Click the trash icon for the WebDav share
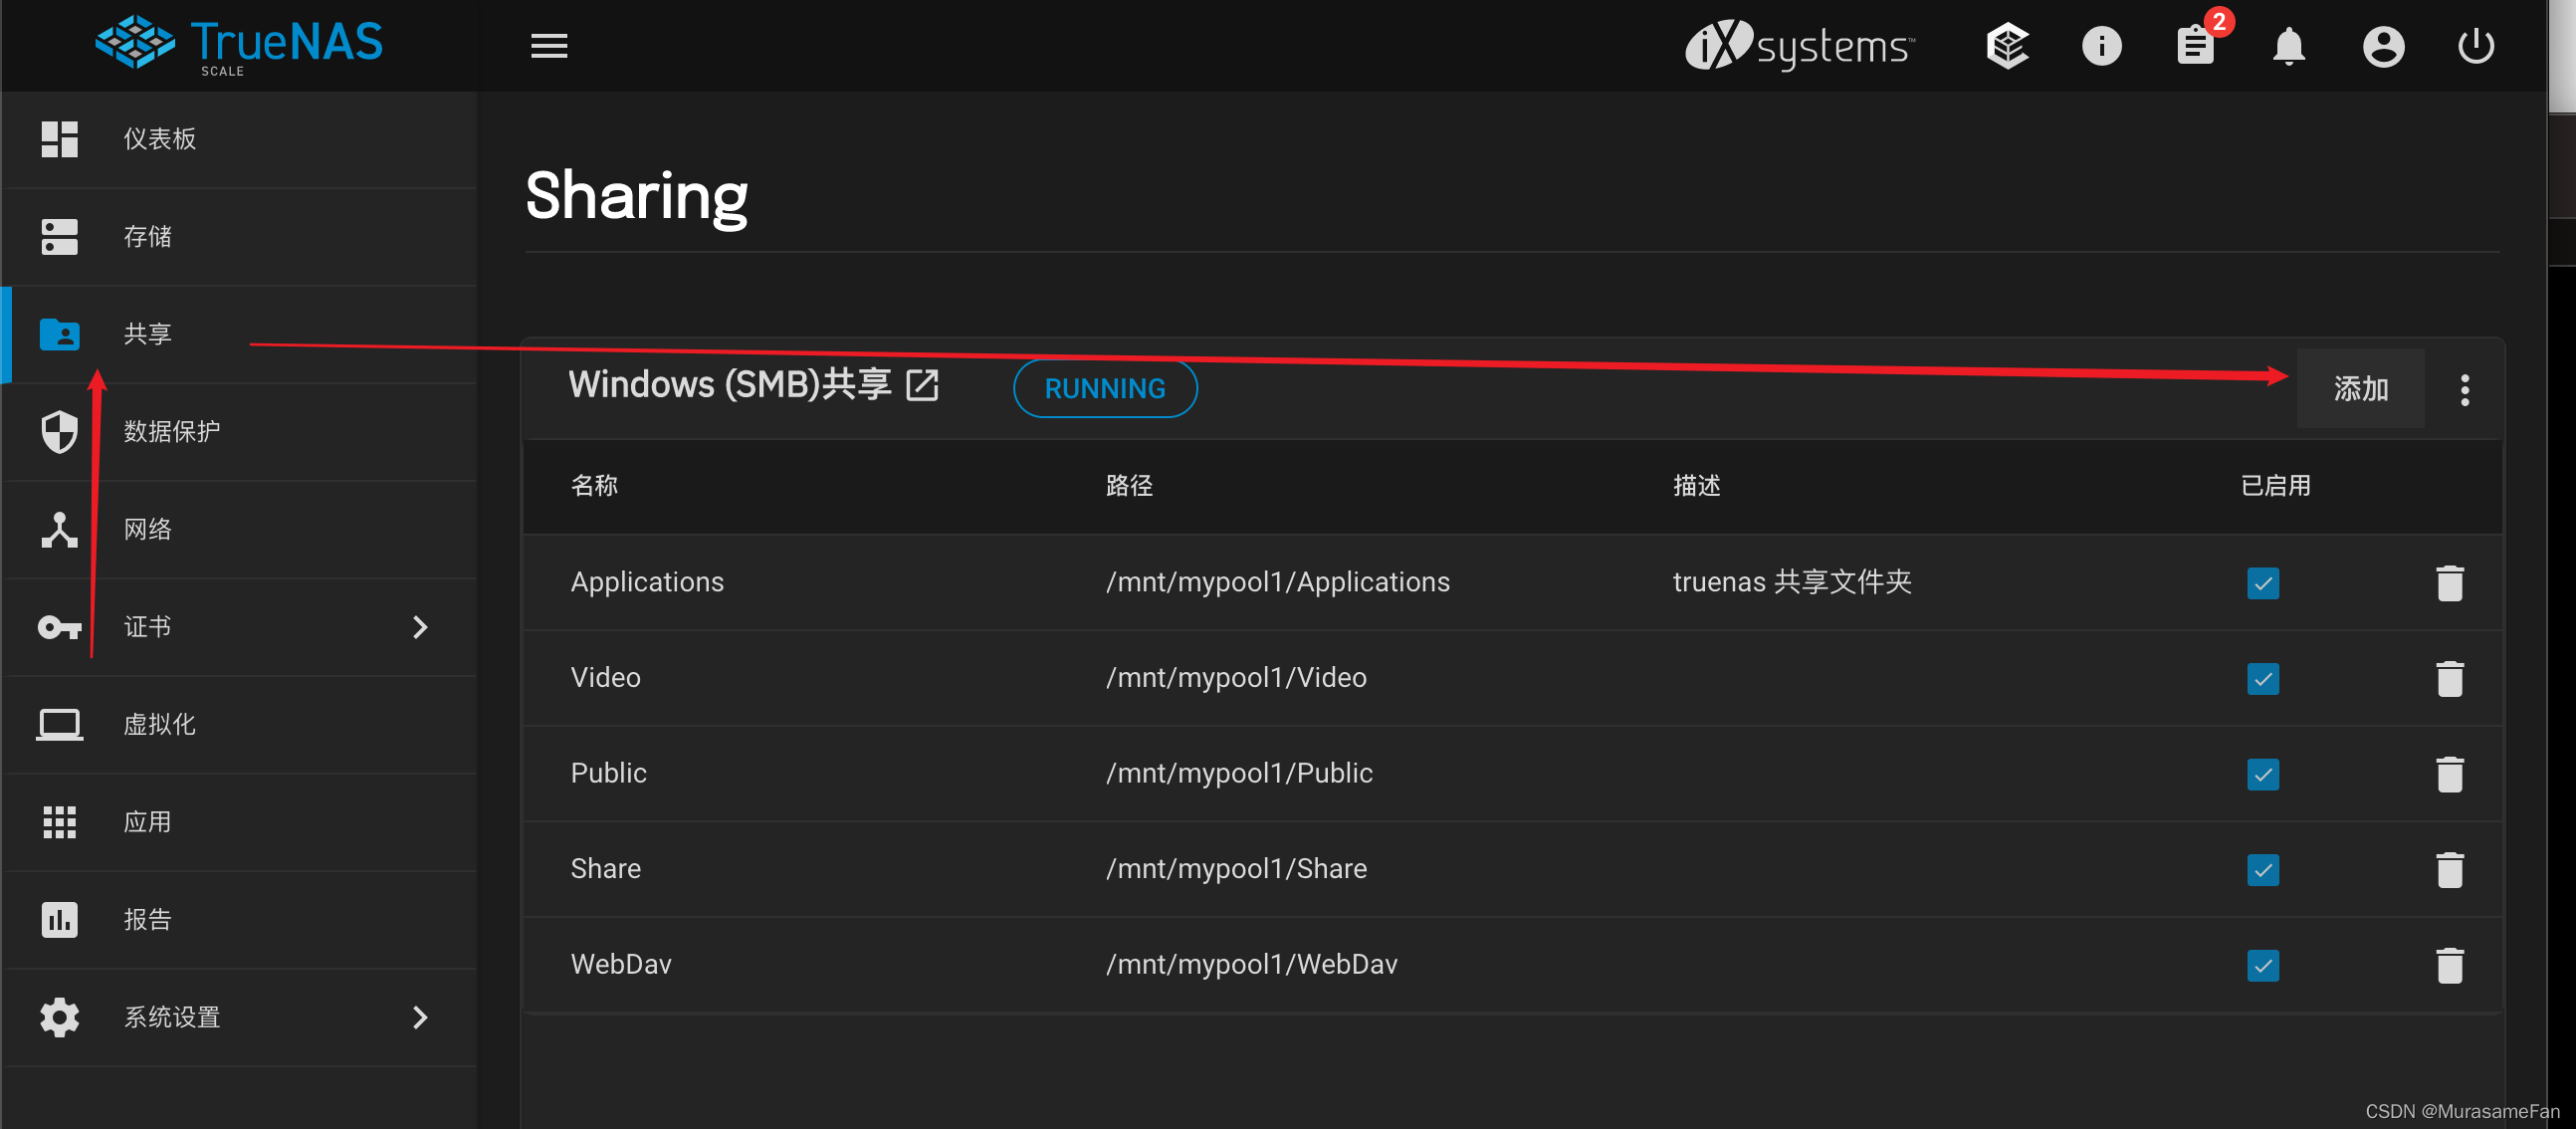The width and height of the screenshot is (2576, 1129). (x=2449, y=965)
